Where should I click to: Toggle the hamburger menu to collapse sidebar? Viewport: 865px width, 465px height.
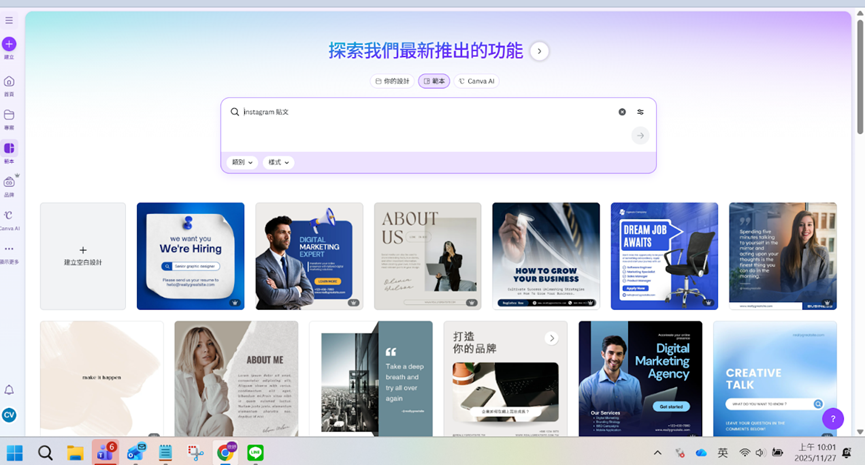[x=9, y=20]
